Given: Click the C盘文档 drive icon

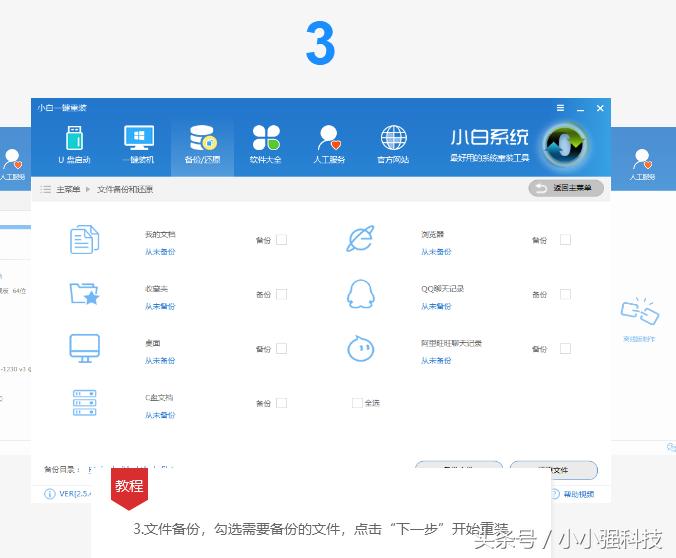Looking at the screenshot, I should click(x=84, y=403).
